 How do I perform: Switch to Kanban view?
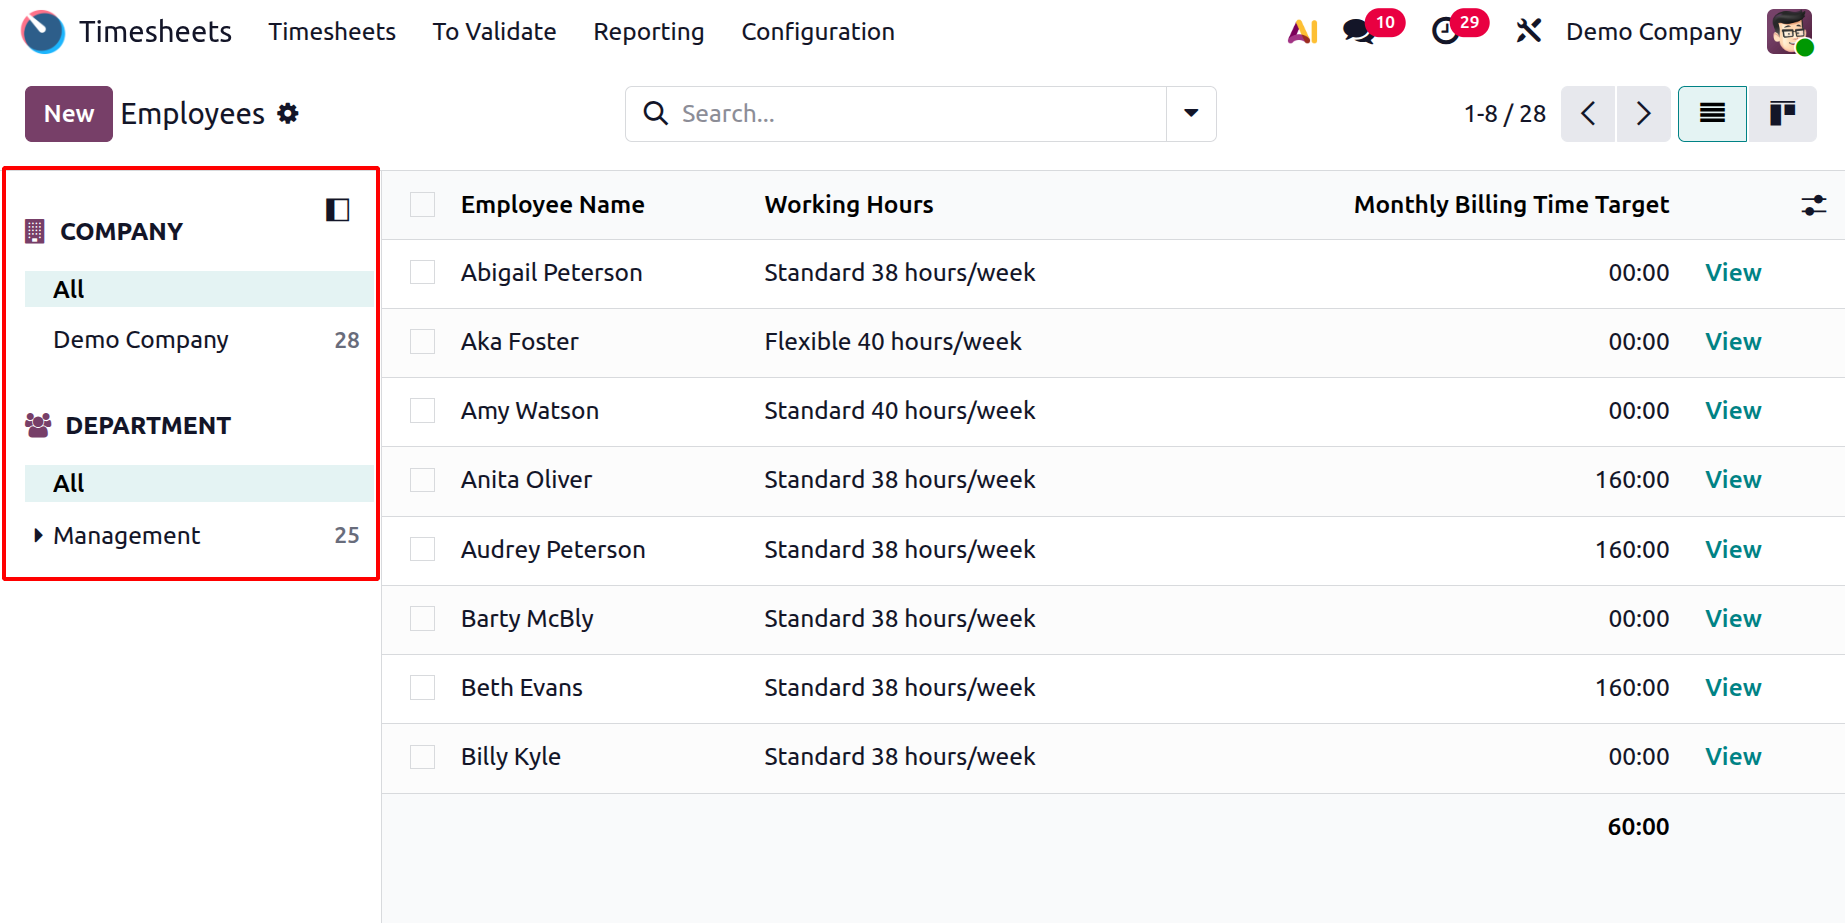point(1781,114)
